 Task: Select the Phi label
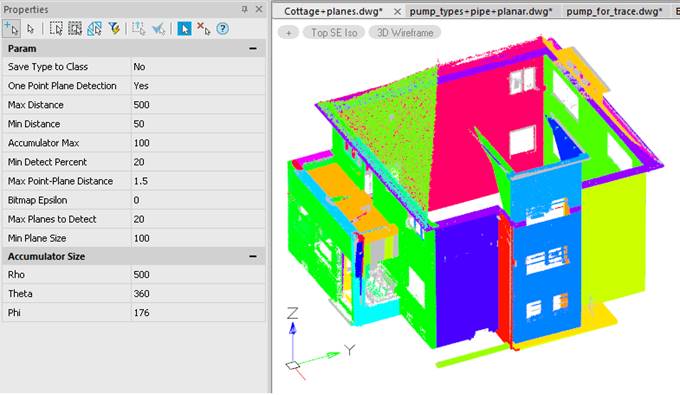coord(14,313)
